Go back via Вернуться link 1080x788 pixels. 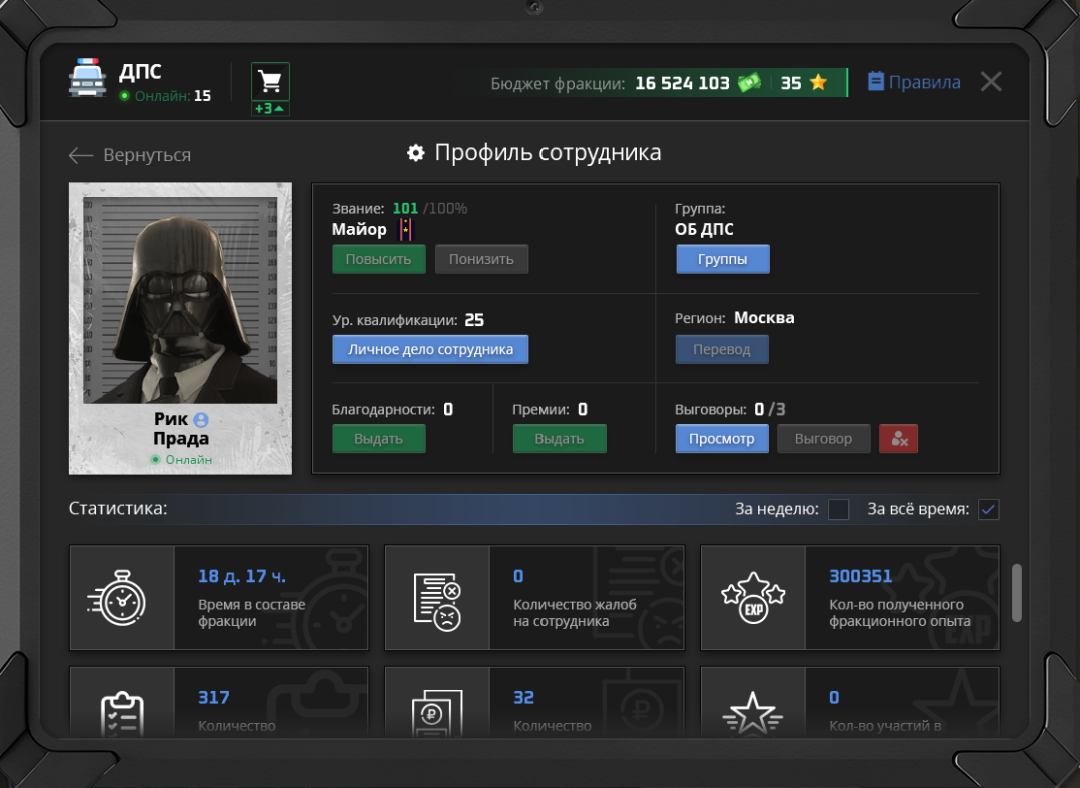(147, 155)
